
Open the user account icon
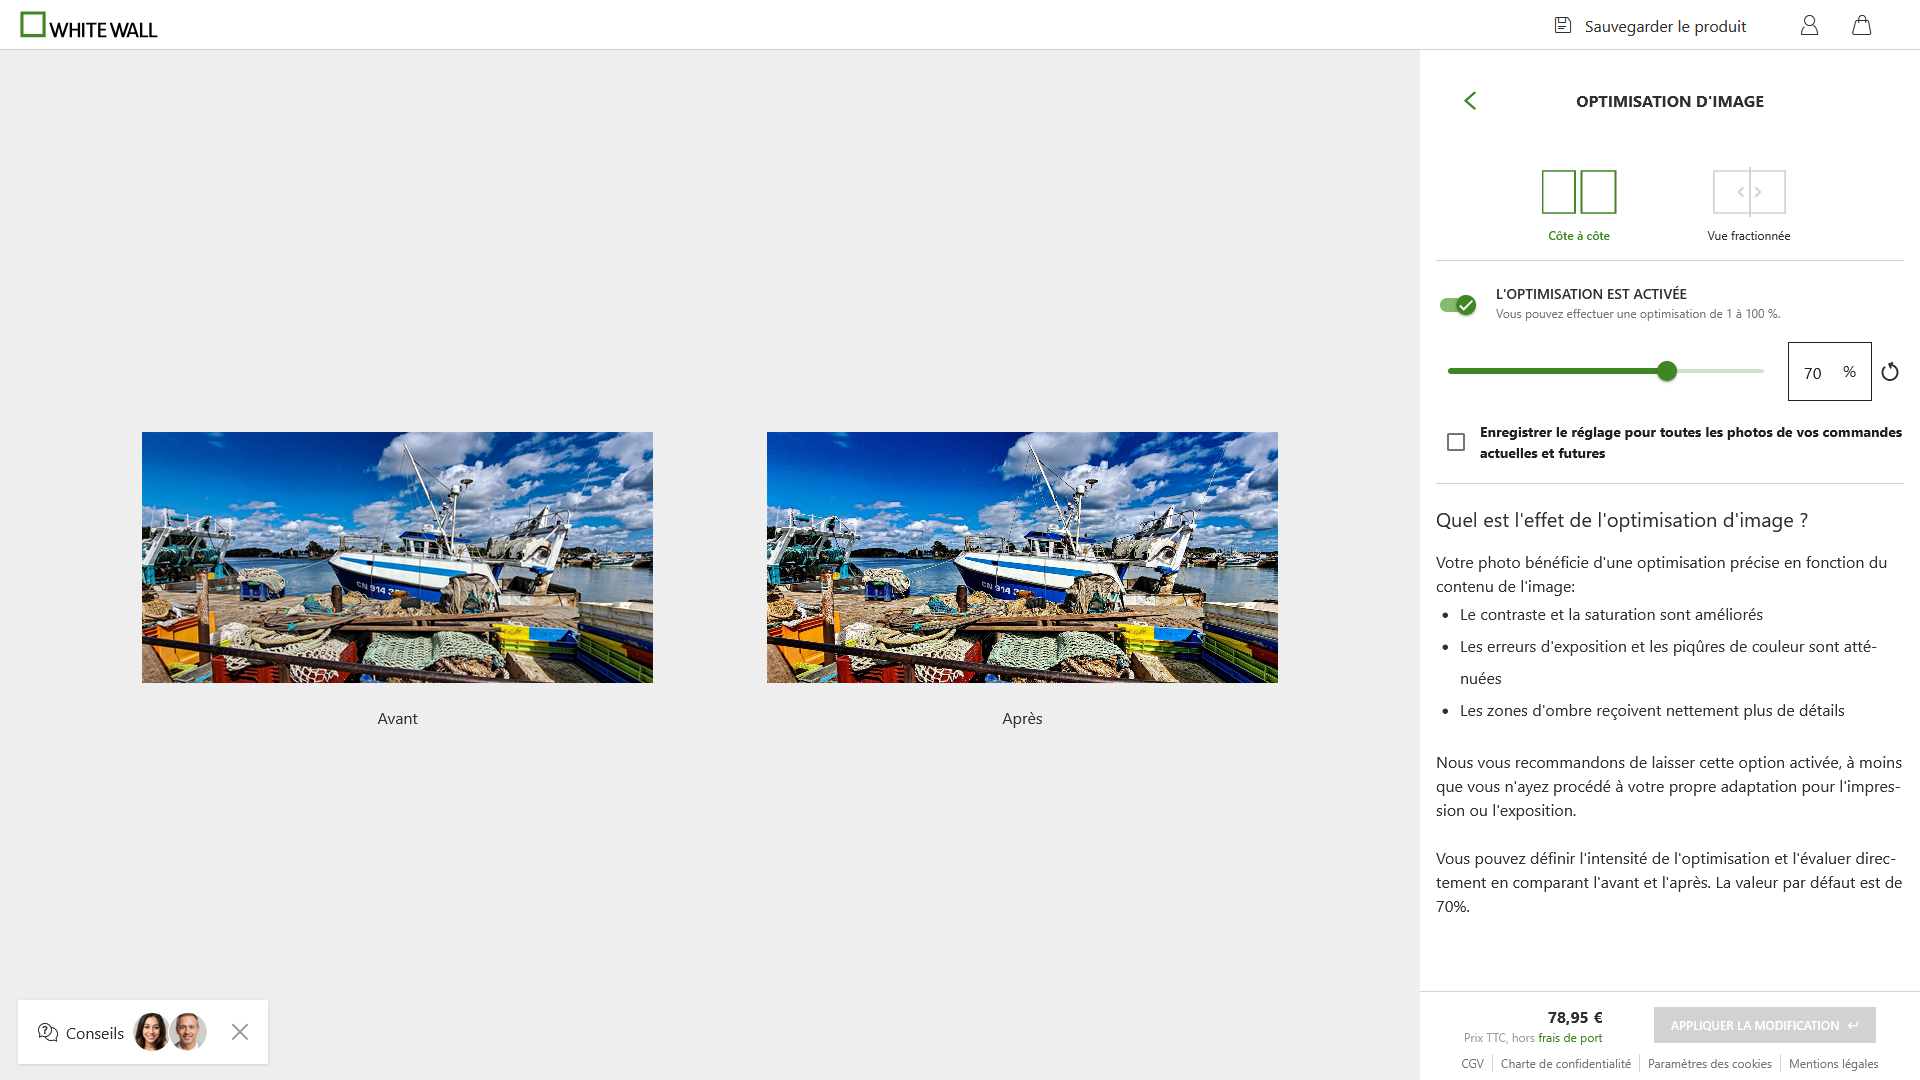pos(1809,26)
